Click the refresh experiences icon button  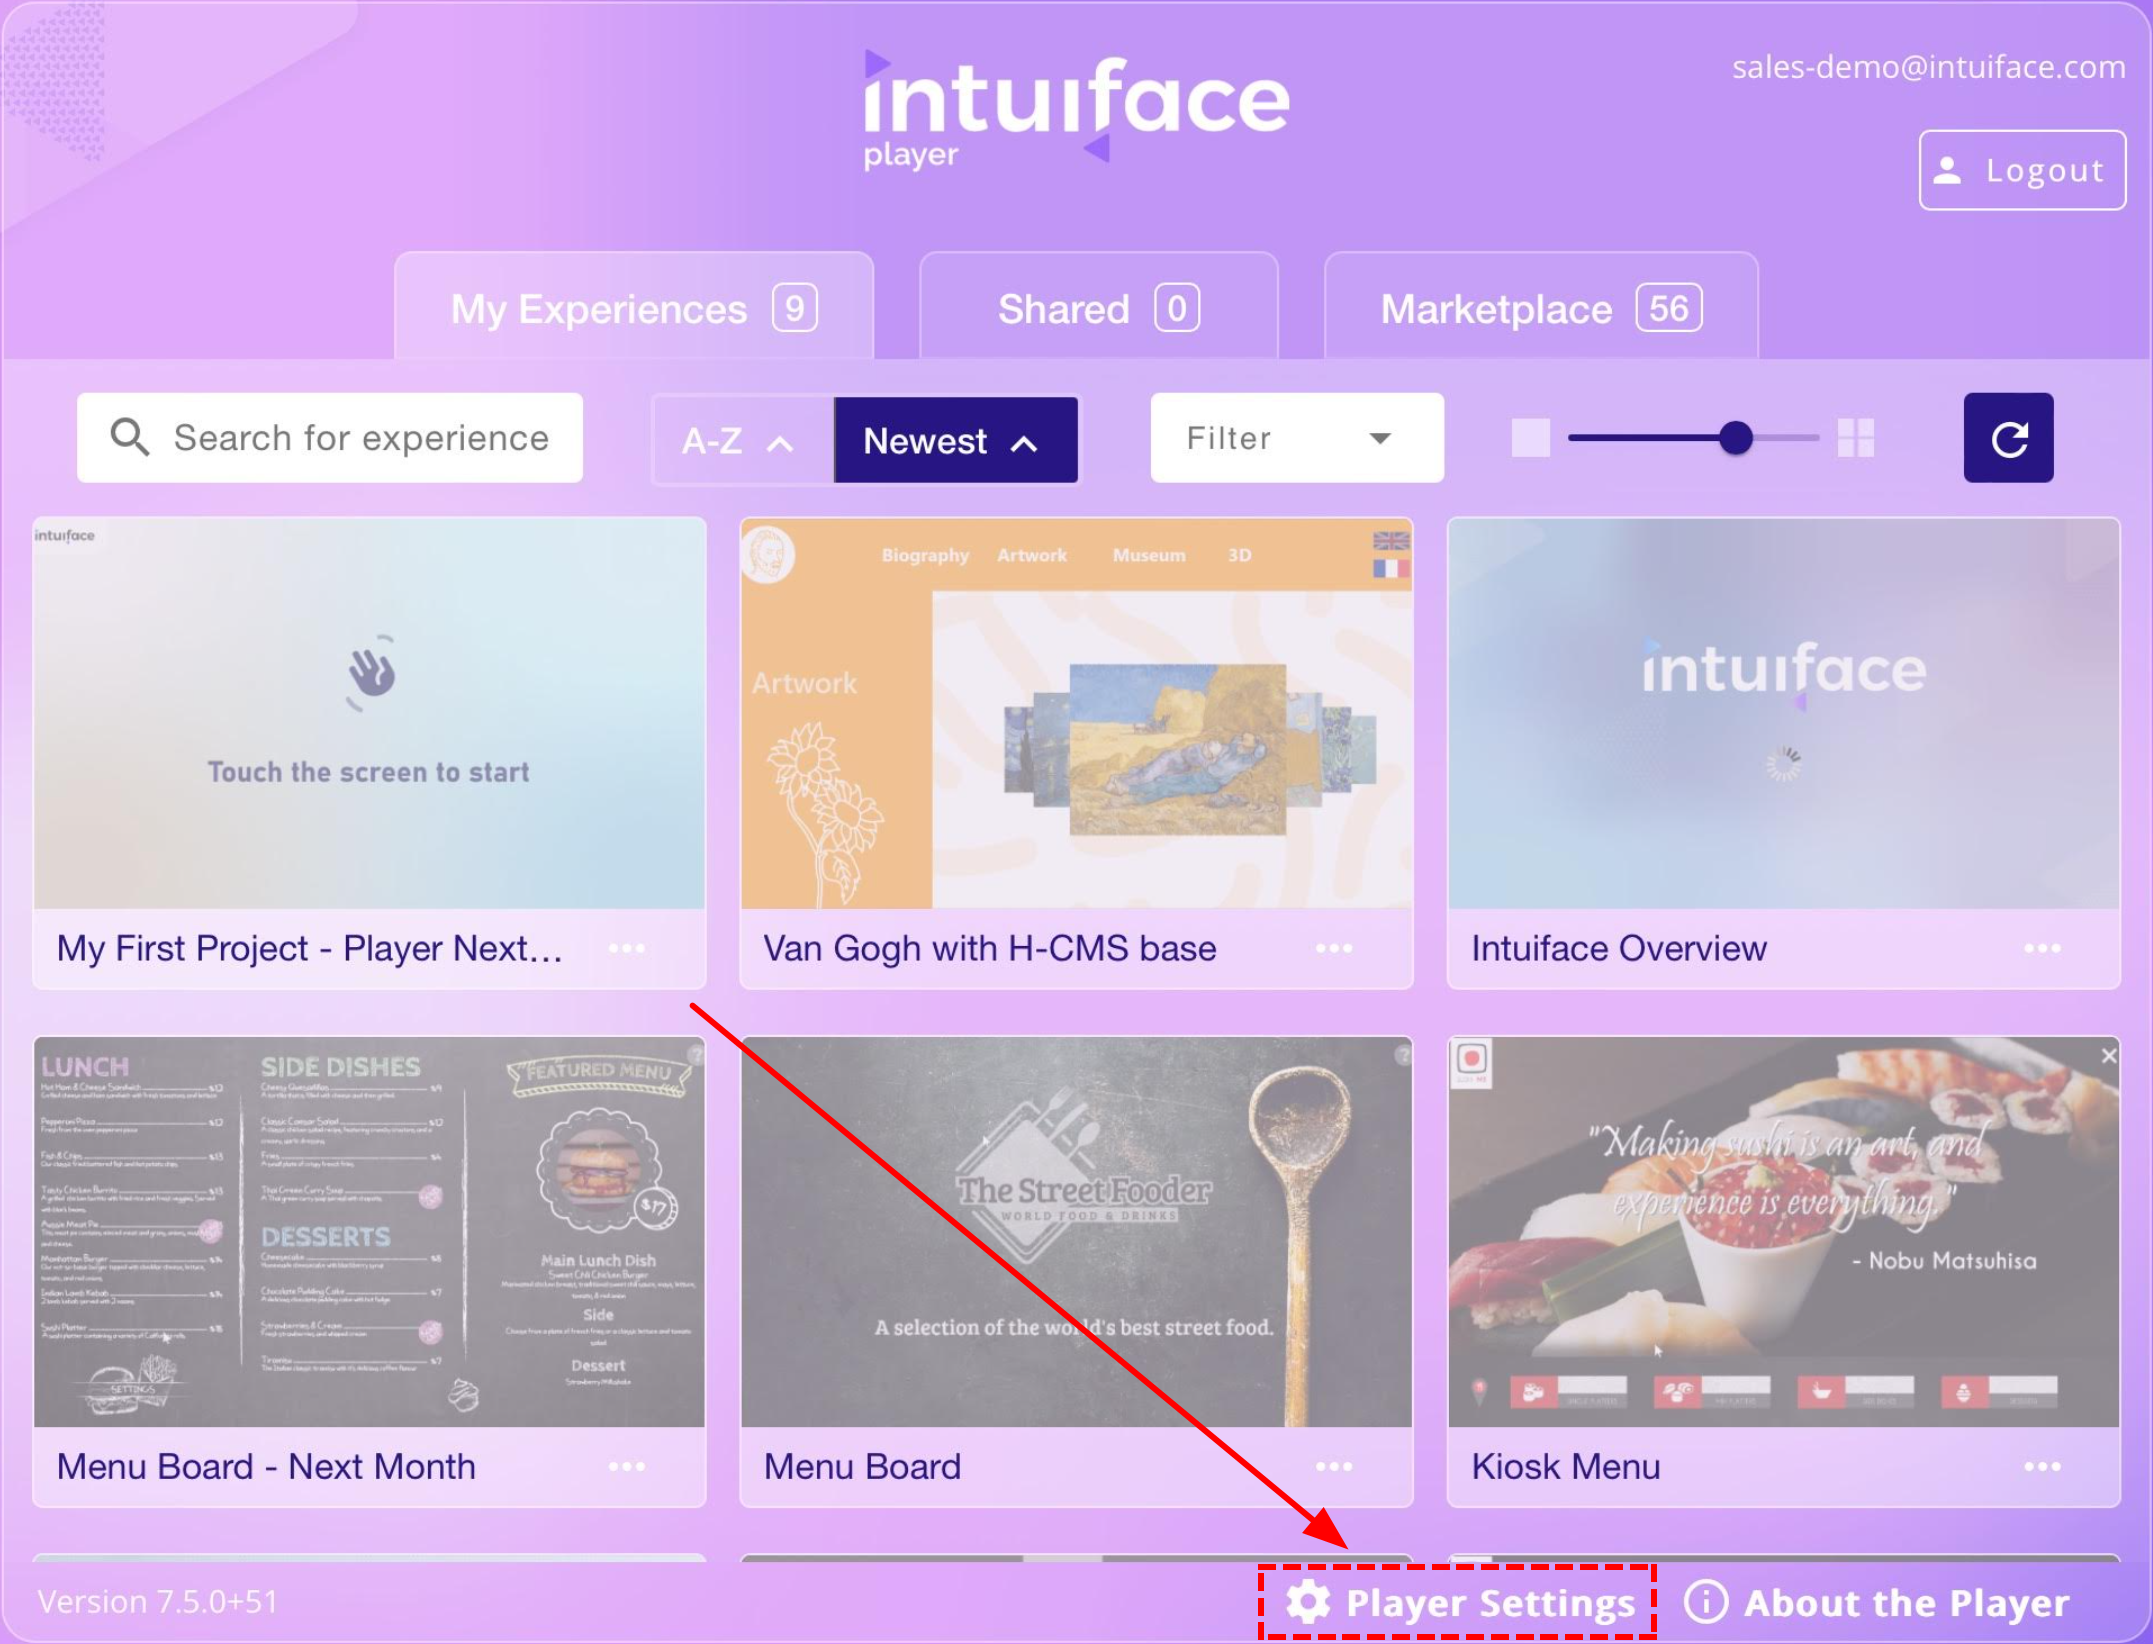[x=2008, y=438]
